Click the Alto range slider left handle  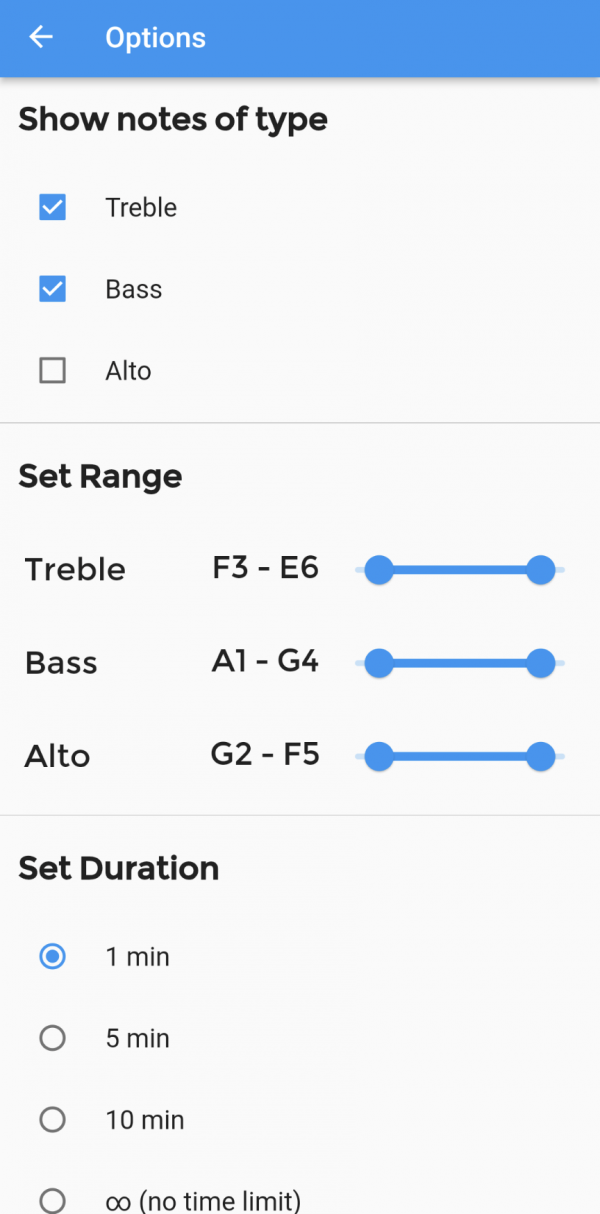(x=378, y=757)
